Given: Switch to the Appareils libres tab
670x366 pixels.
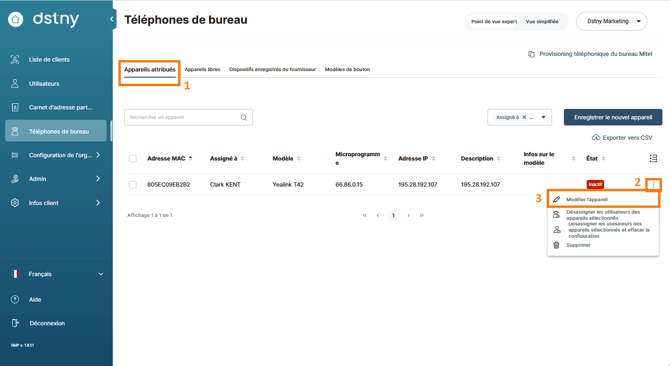Looking at the screenshot, I should pyautogui.click(x=203, y=69).
